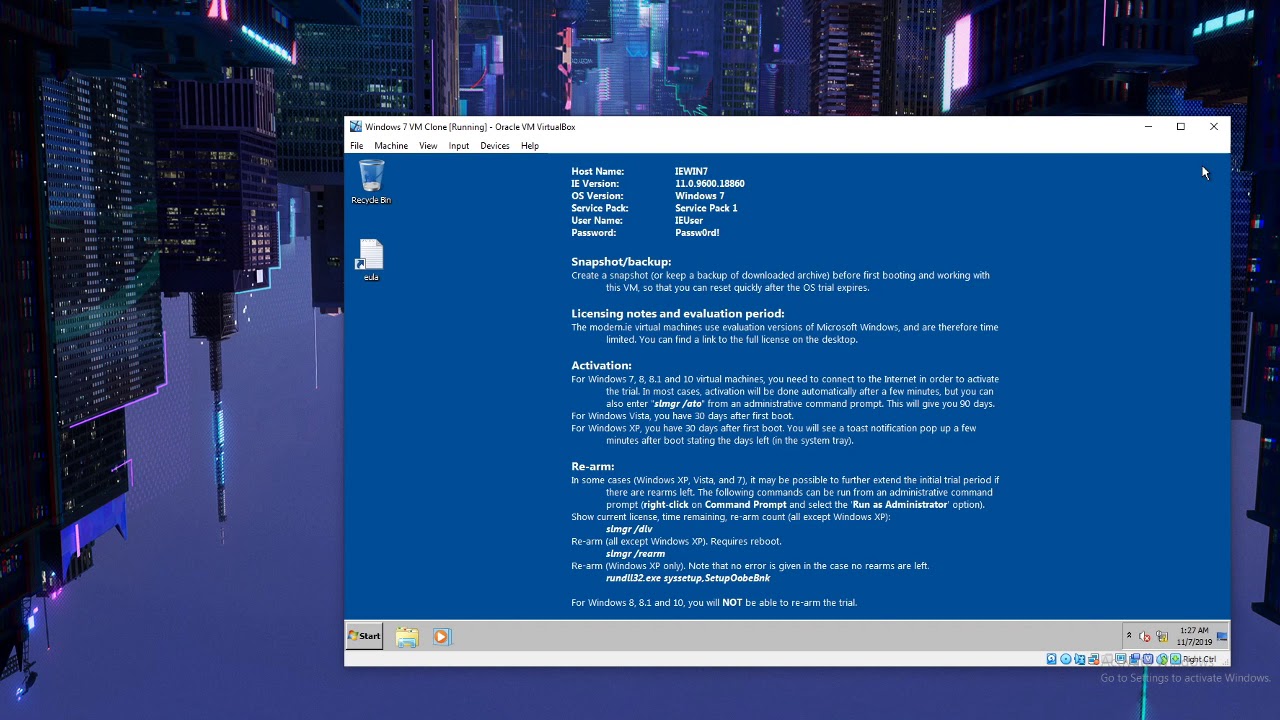The height and width of the screenshot is (720, 1280).
Task: Select the eula file on the desktop
Action: (371, 260)
